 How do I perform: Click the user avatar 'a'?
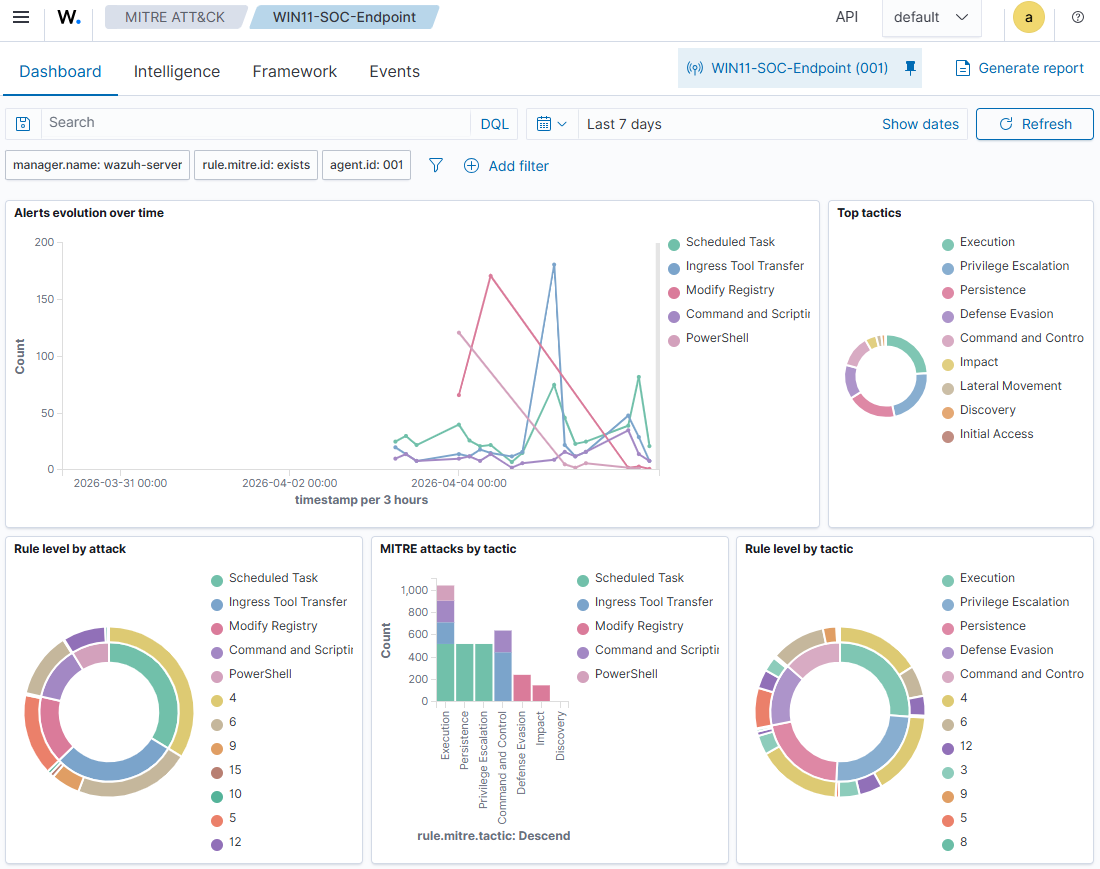(x=1028, y=17)
